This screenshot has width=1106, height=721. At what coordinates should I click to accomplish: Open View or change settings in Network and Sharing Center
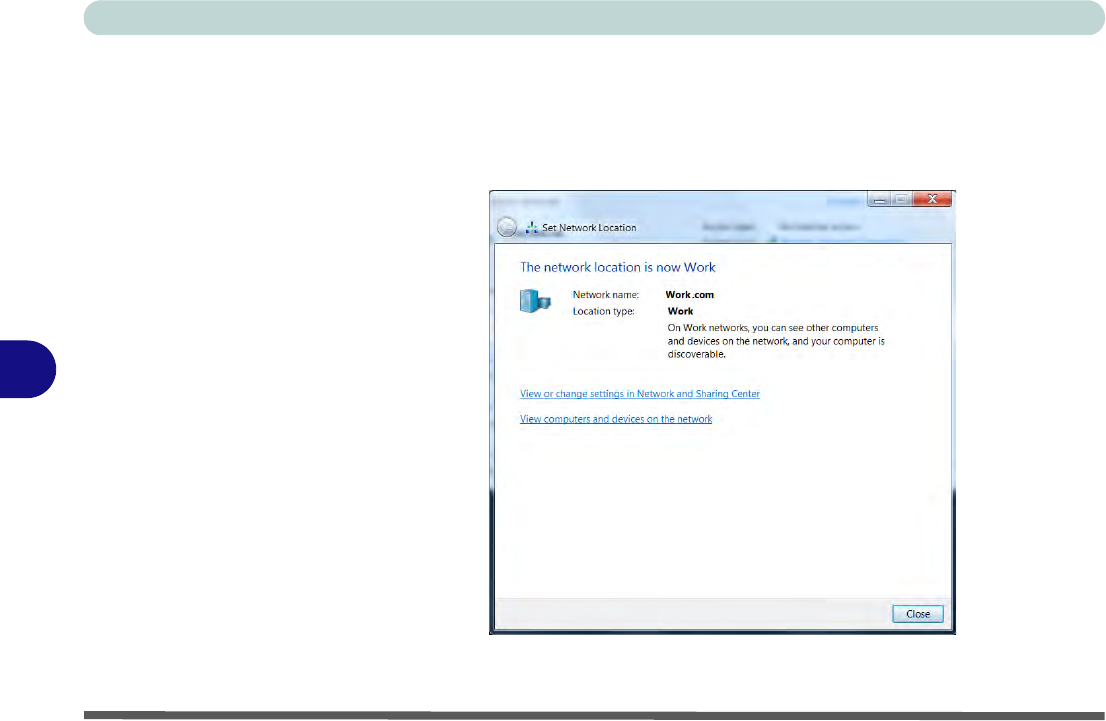(x=640, y=394)
